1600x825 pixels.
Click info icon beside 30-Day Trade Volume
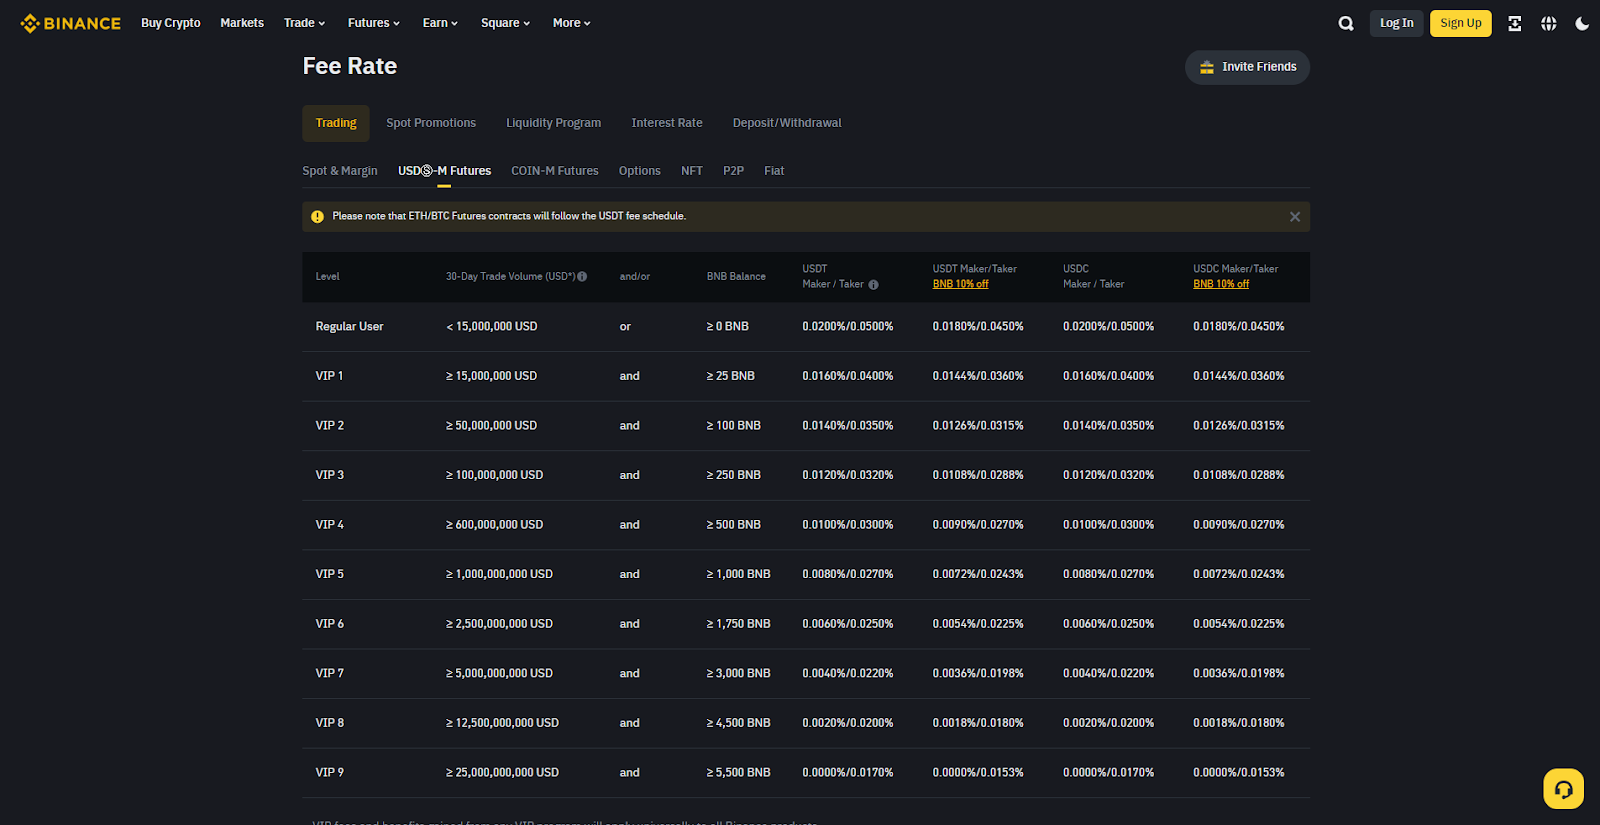coord(582,277)
